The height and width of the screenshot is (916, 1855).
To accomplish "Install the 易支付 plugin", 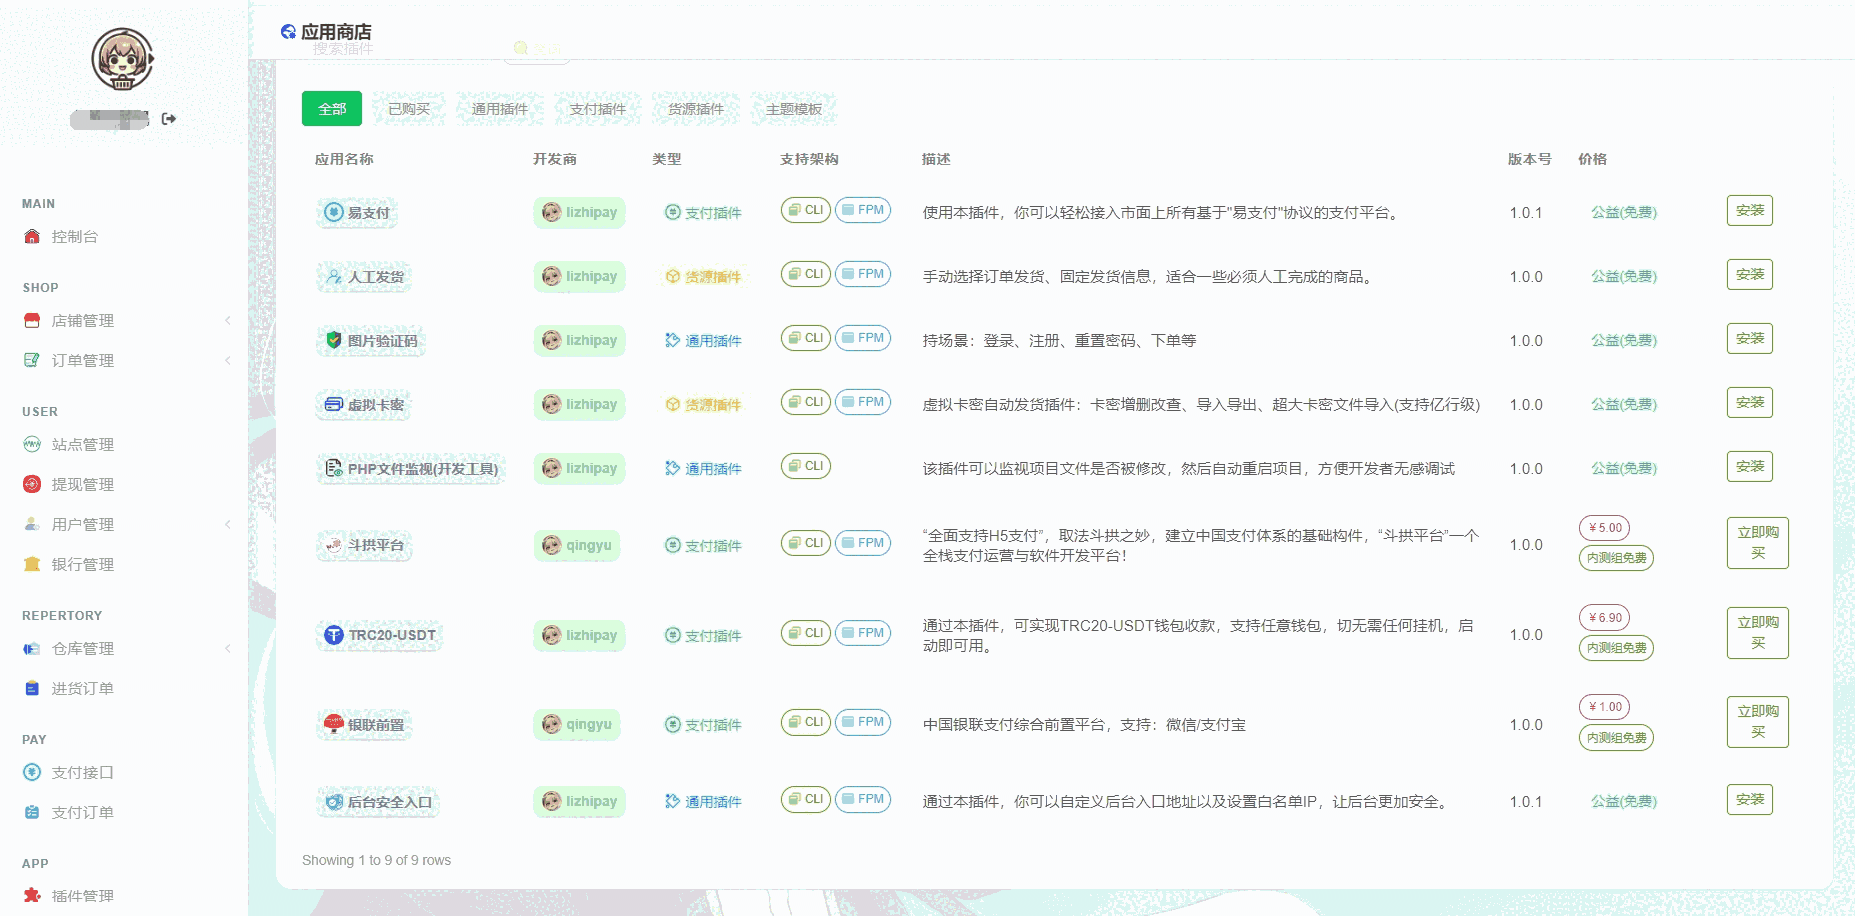I will (x=1749, y=211).
